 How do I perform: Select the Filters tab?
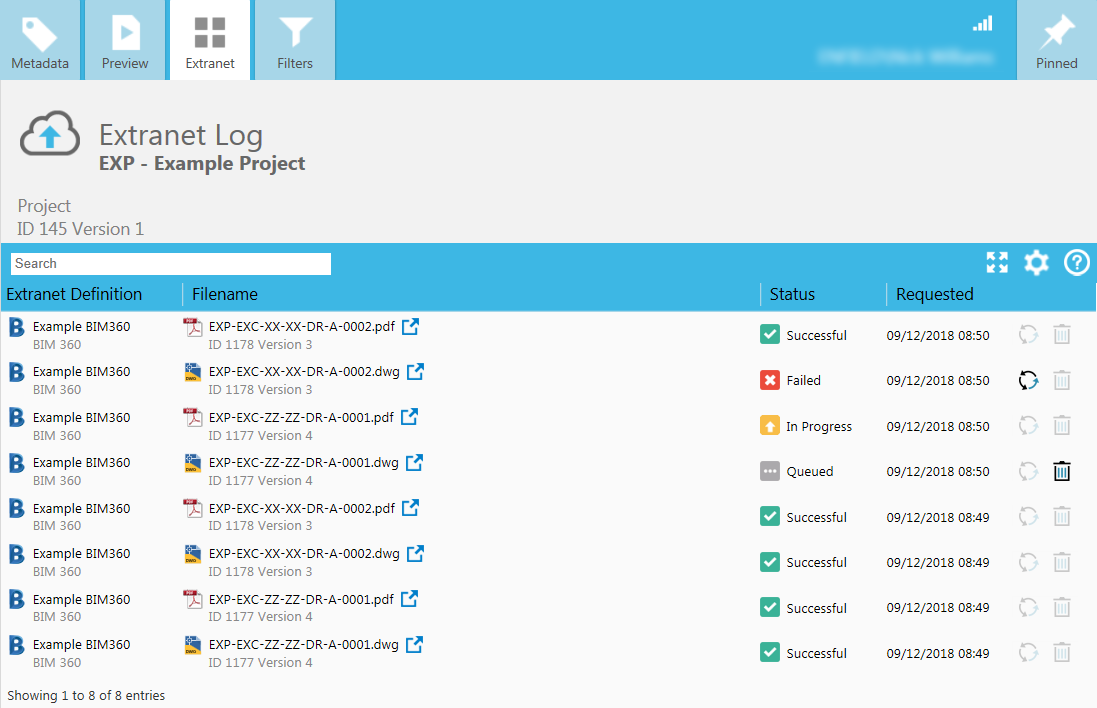pos(295,40)
